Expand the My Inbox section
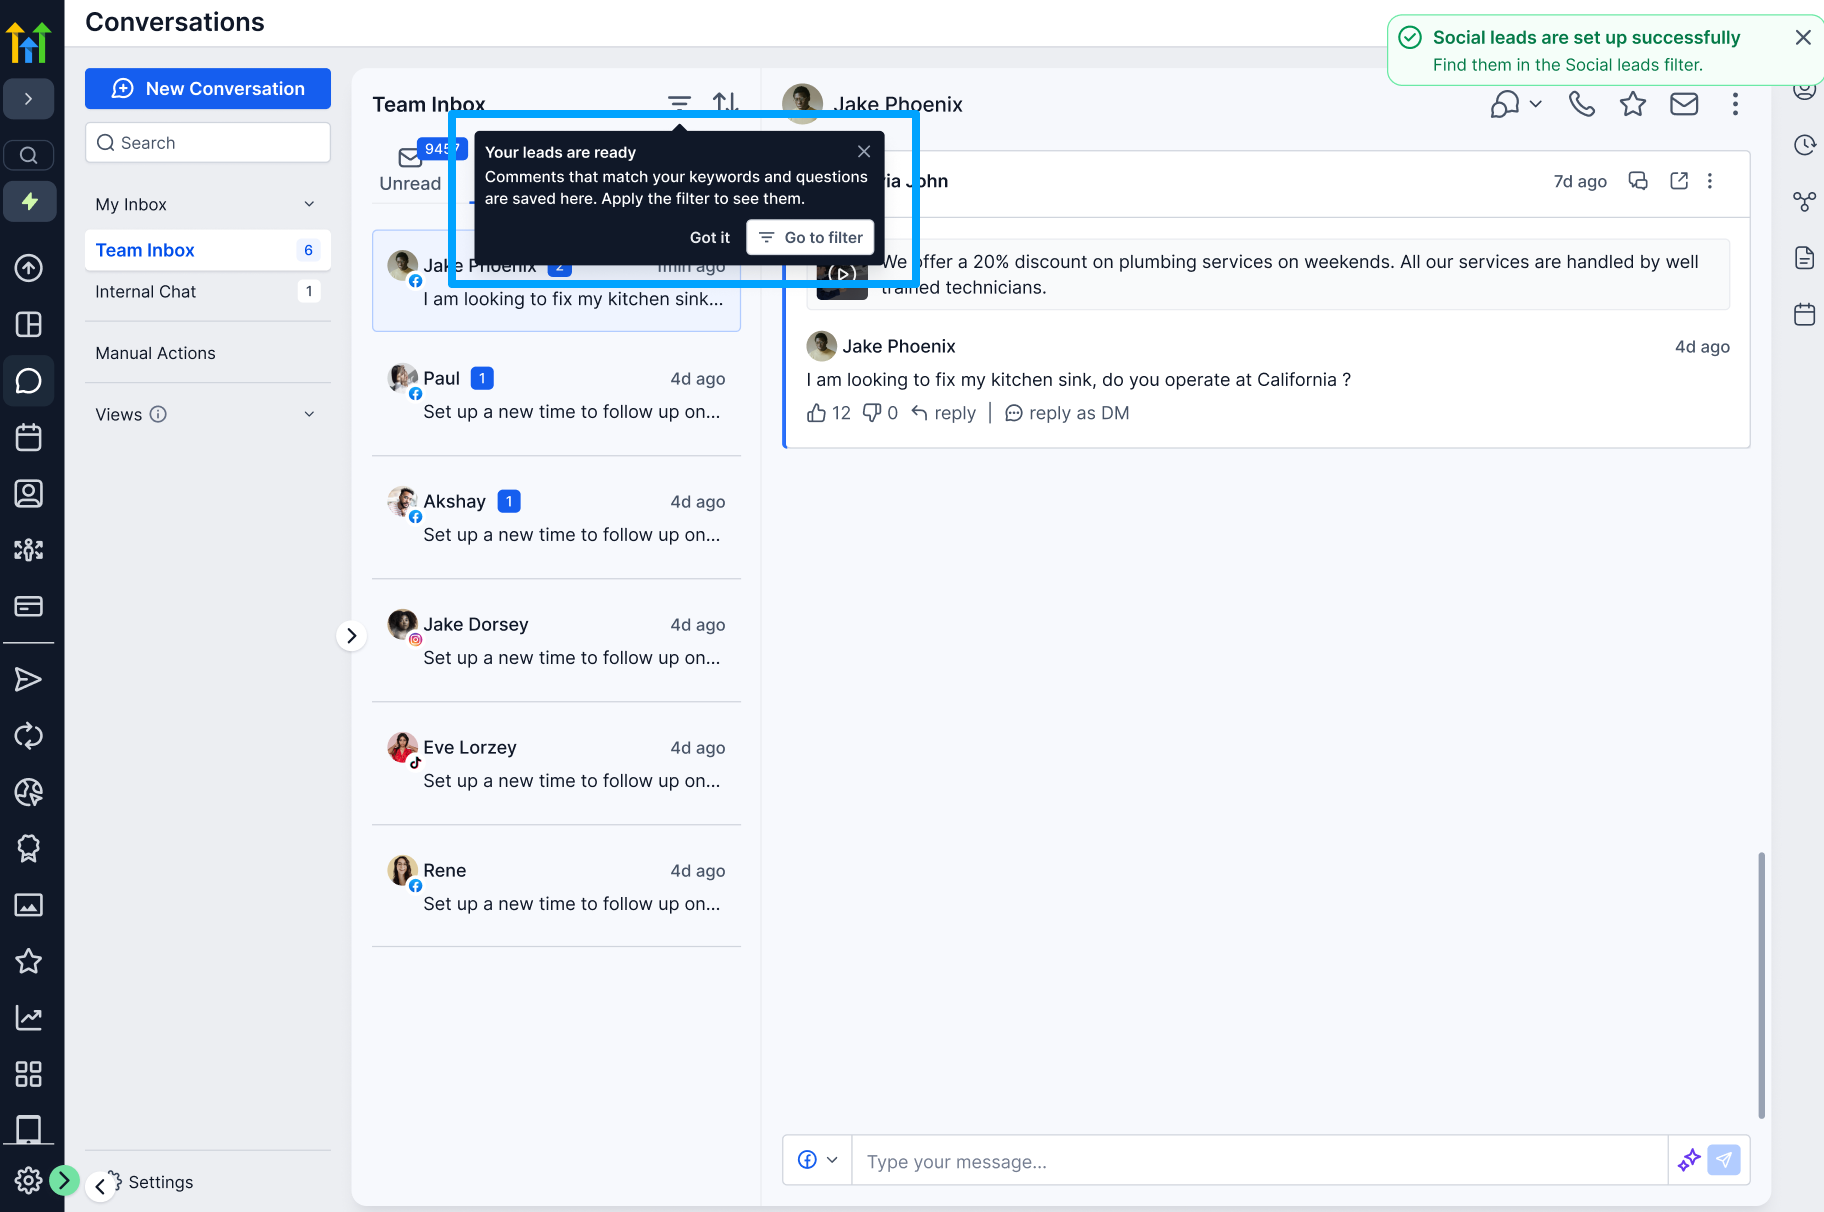The image size is (1824, 1212). click(x=207, y=204)
